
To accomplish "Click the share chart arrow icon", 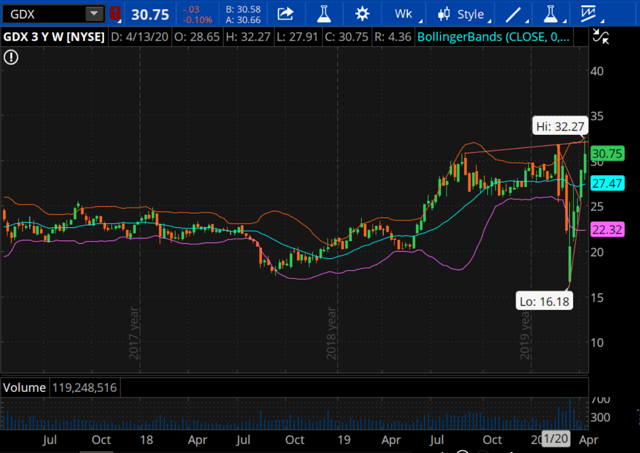I will click(285, 14).
